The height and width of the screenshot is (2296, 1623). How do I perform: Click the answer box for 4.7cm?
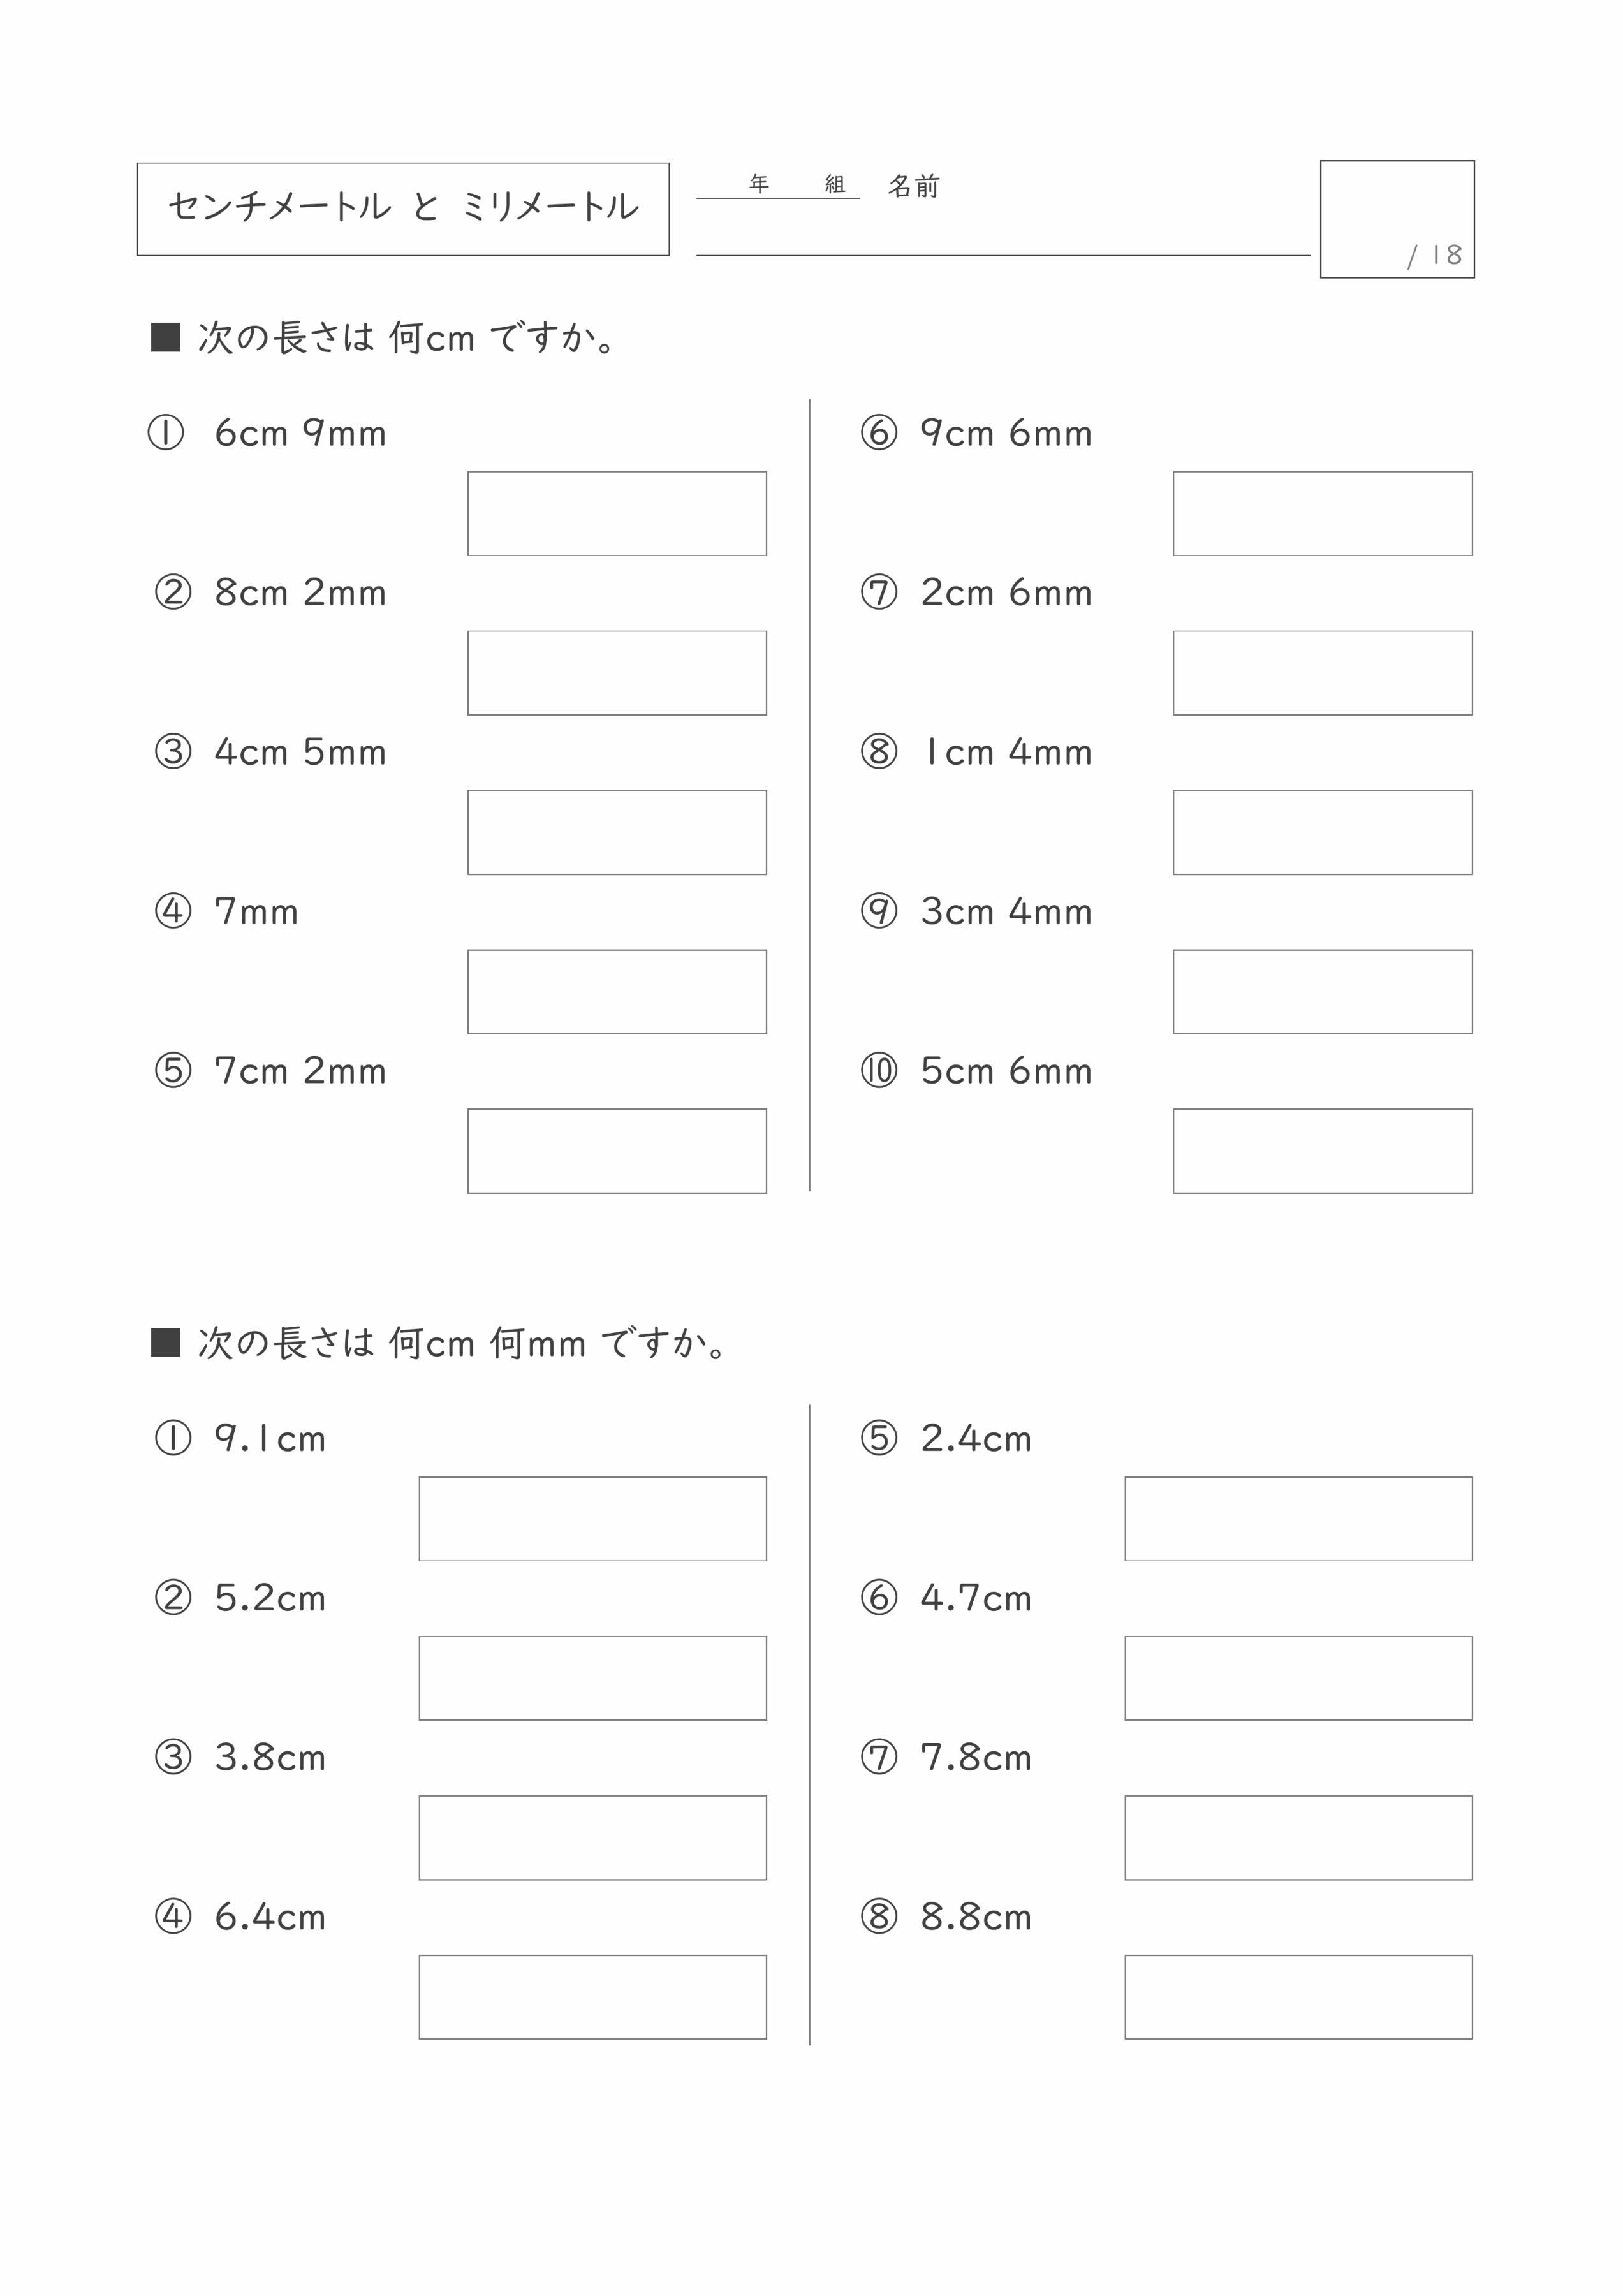[1299, 1678]
